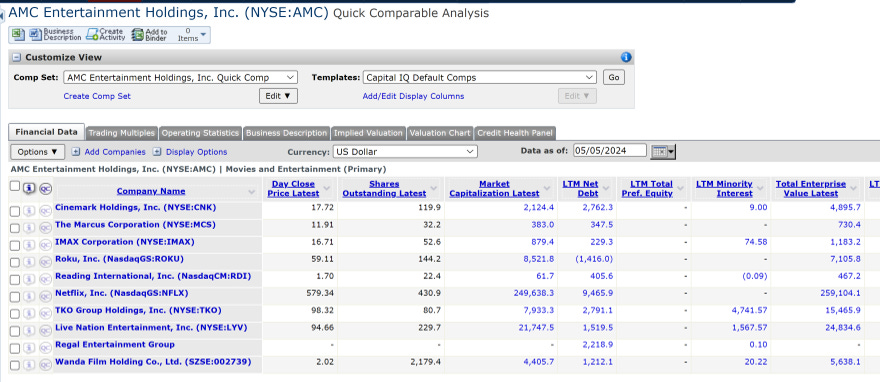Check the TKO Group Holdings checkbox

coord(15,314)
